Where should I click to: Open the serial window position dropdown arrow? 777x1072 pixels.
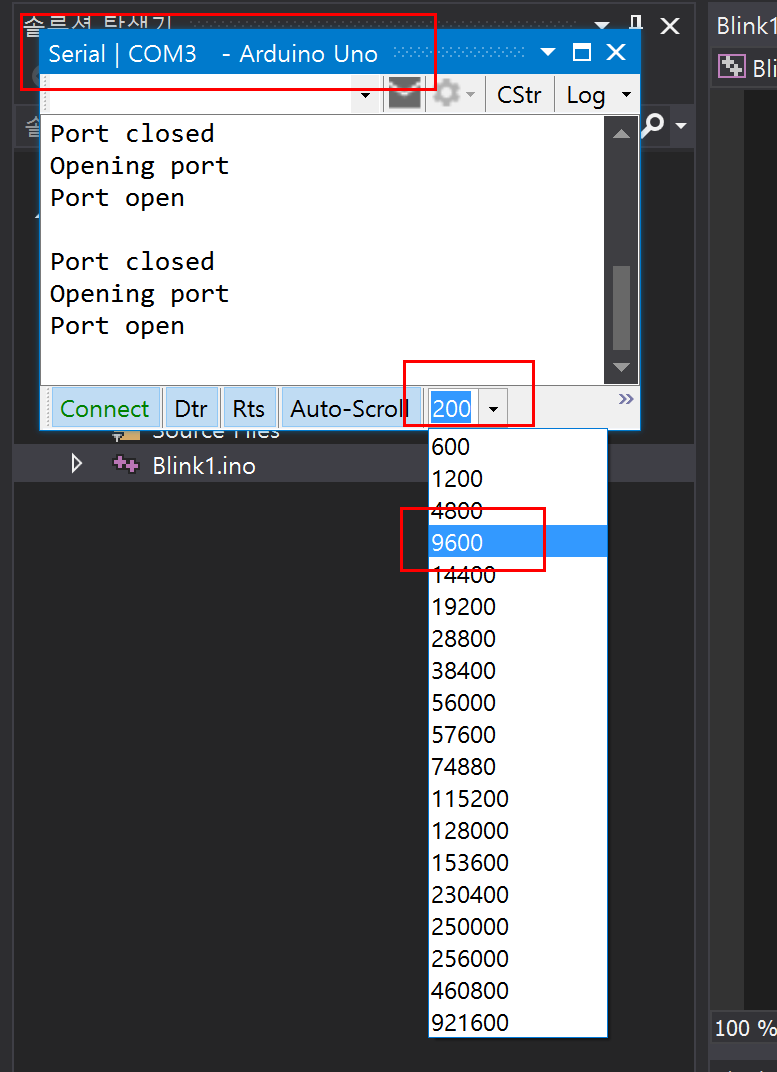[x=548, y=53]
